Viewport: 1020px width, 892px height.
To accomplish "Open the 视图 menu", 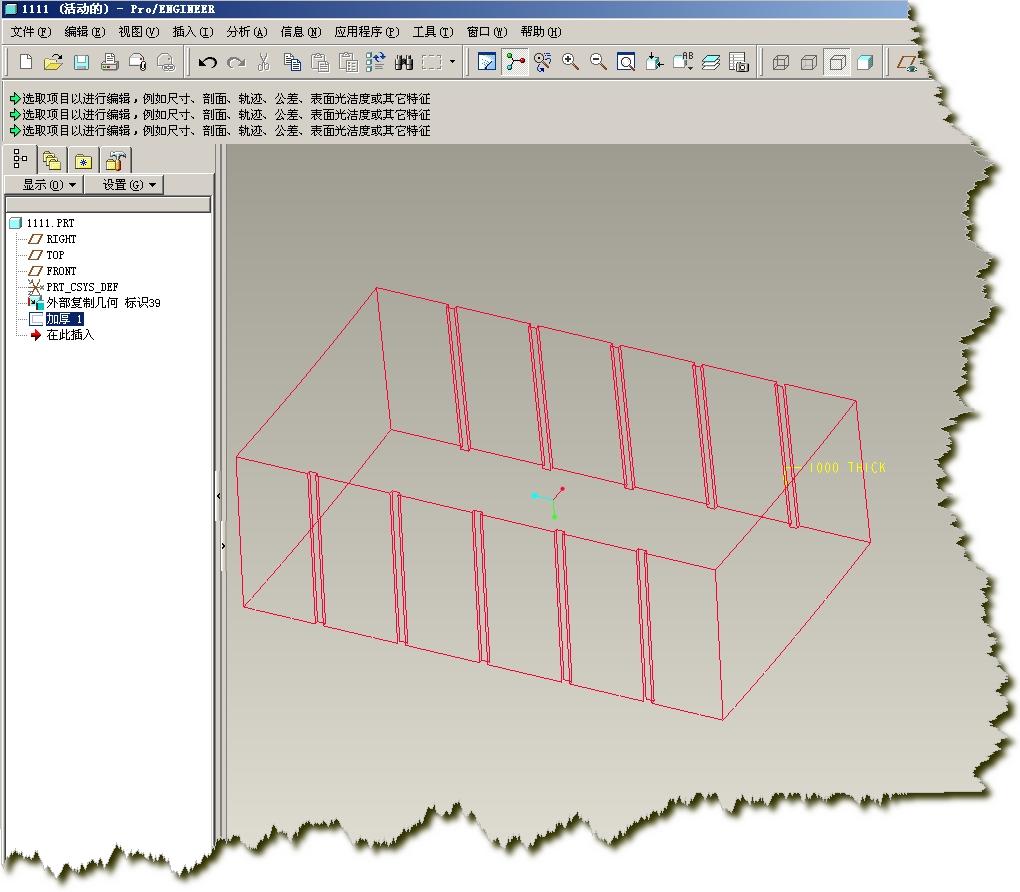I will 139,32.
